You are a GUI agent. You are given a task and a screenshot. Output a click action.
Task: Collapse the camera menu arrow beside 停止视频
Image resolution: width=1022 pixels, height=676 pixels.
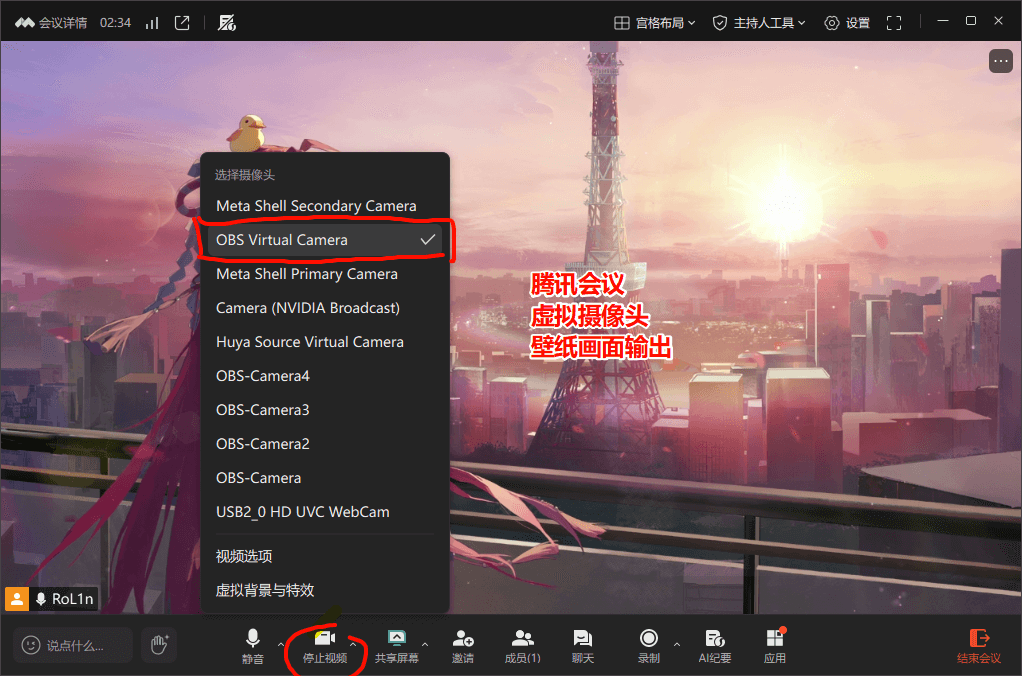point(353,644)
